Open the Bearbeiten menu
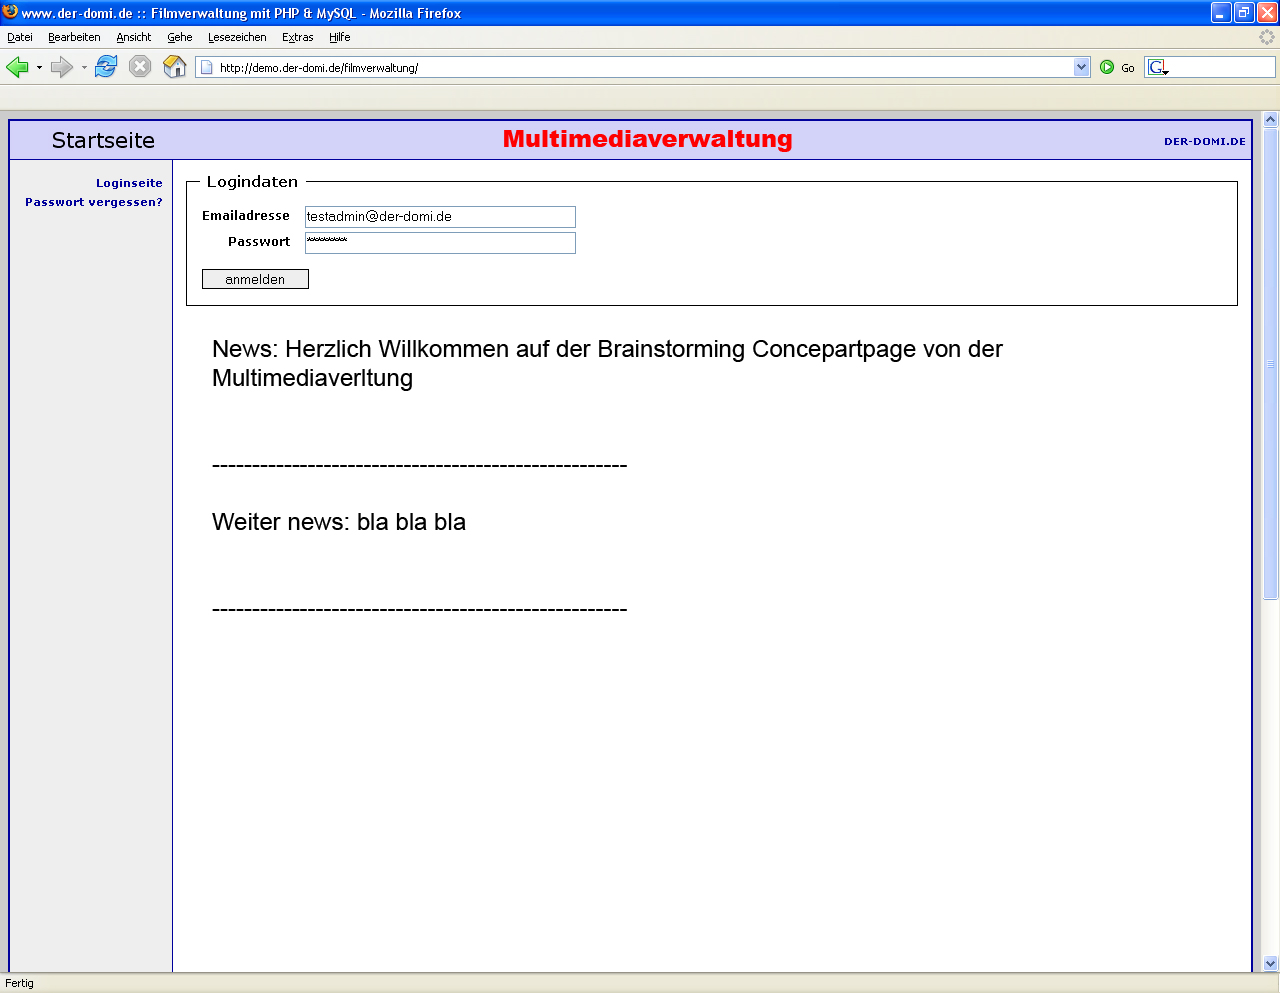Viewport: 1280px width, 993px height. coord(74,37)
